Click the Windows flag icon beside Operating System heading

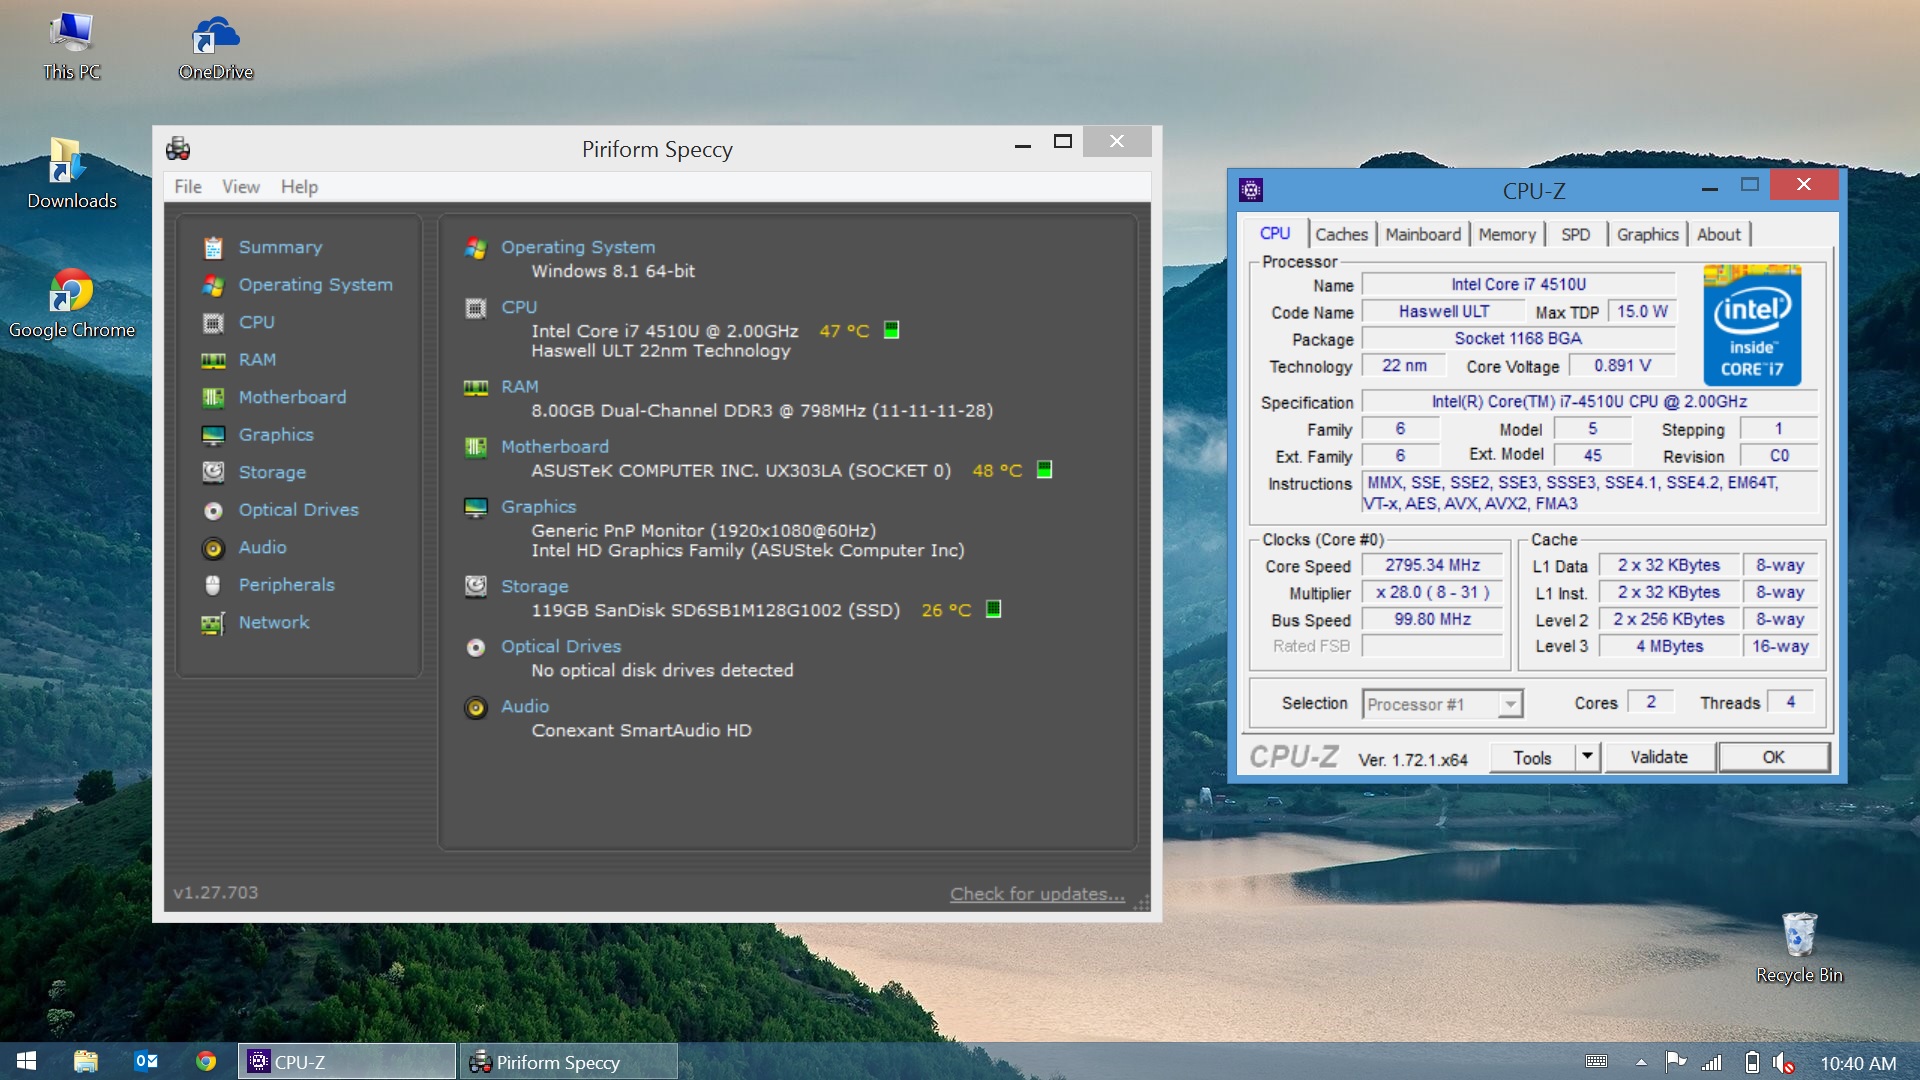[476, 248]
